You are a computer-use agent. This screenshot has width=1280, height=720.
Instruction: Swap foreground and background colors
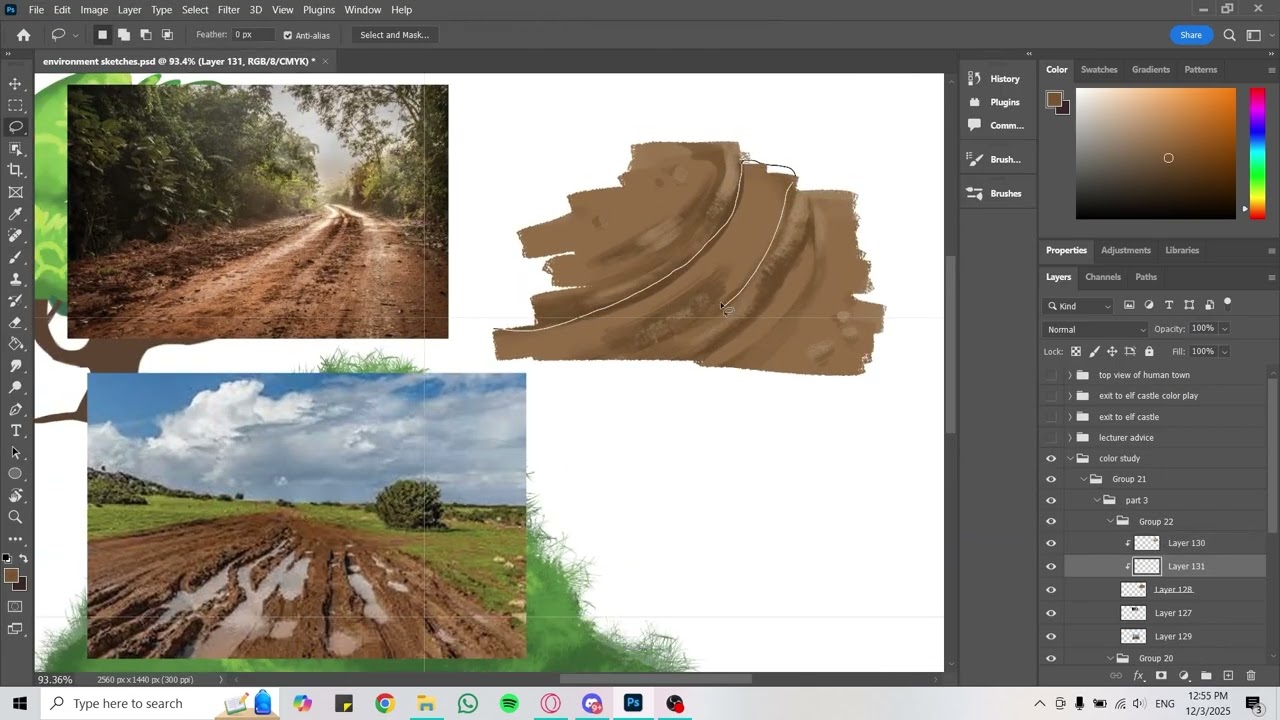23,558
